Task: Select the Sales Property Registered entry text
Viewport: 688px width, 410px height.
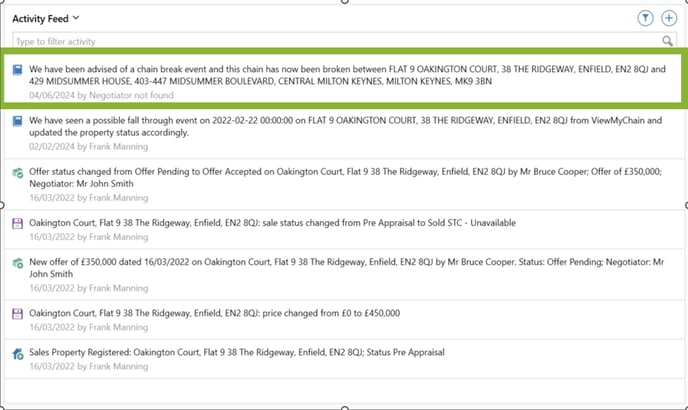Action: coord(237,352)
